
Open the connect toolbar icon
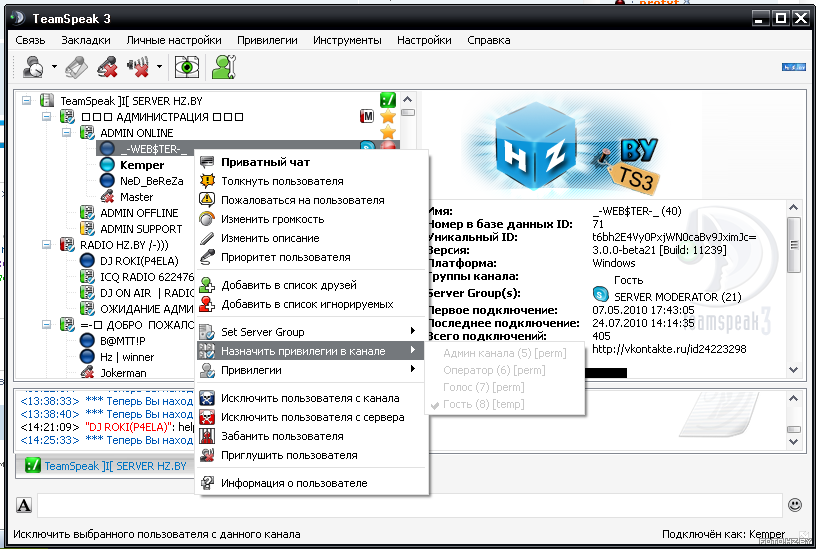tap(33, 67)
